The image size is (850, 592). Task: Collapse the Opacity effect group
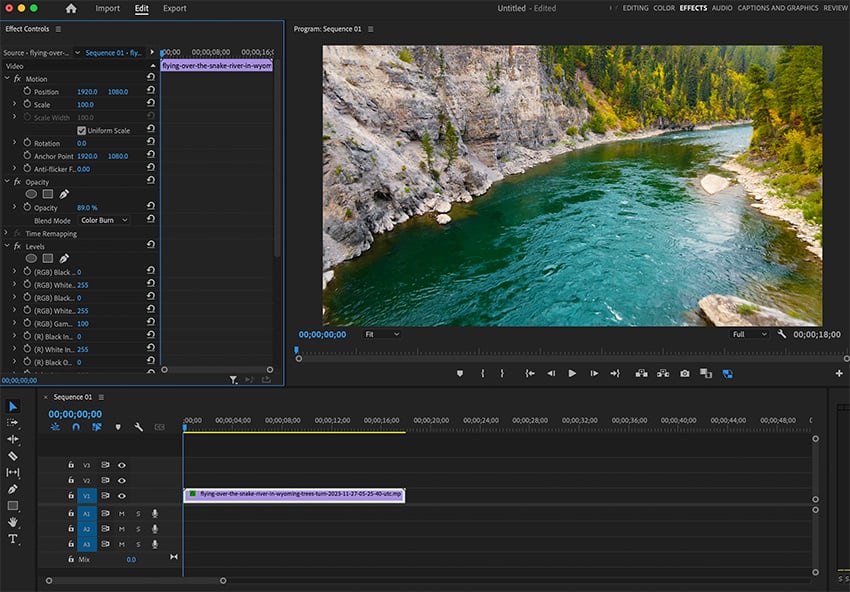7,182
